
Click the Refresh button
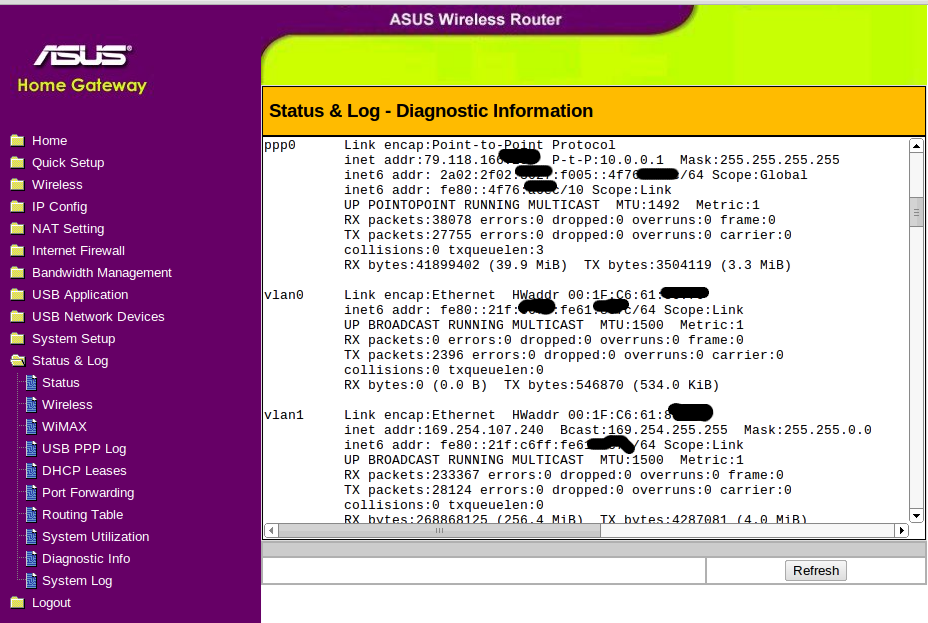point(816,570)
